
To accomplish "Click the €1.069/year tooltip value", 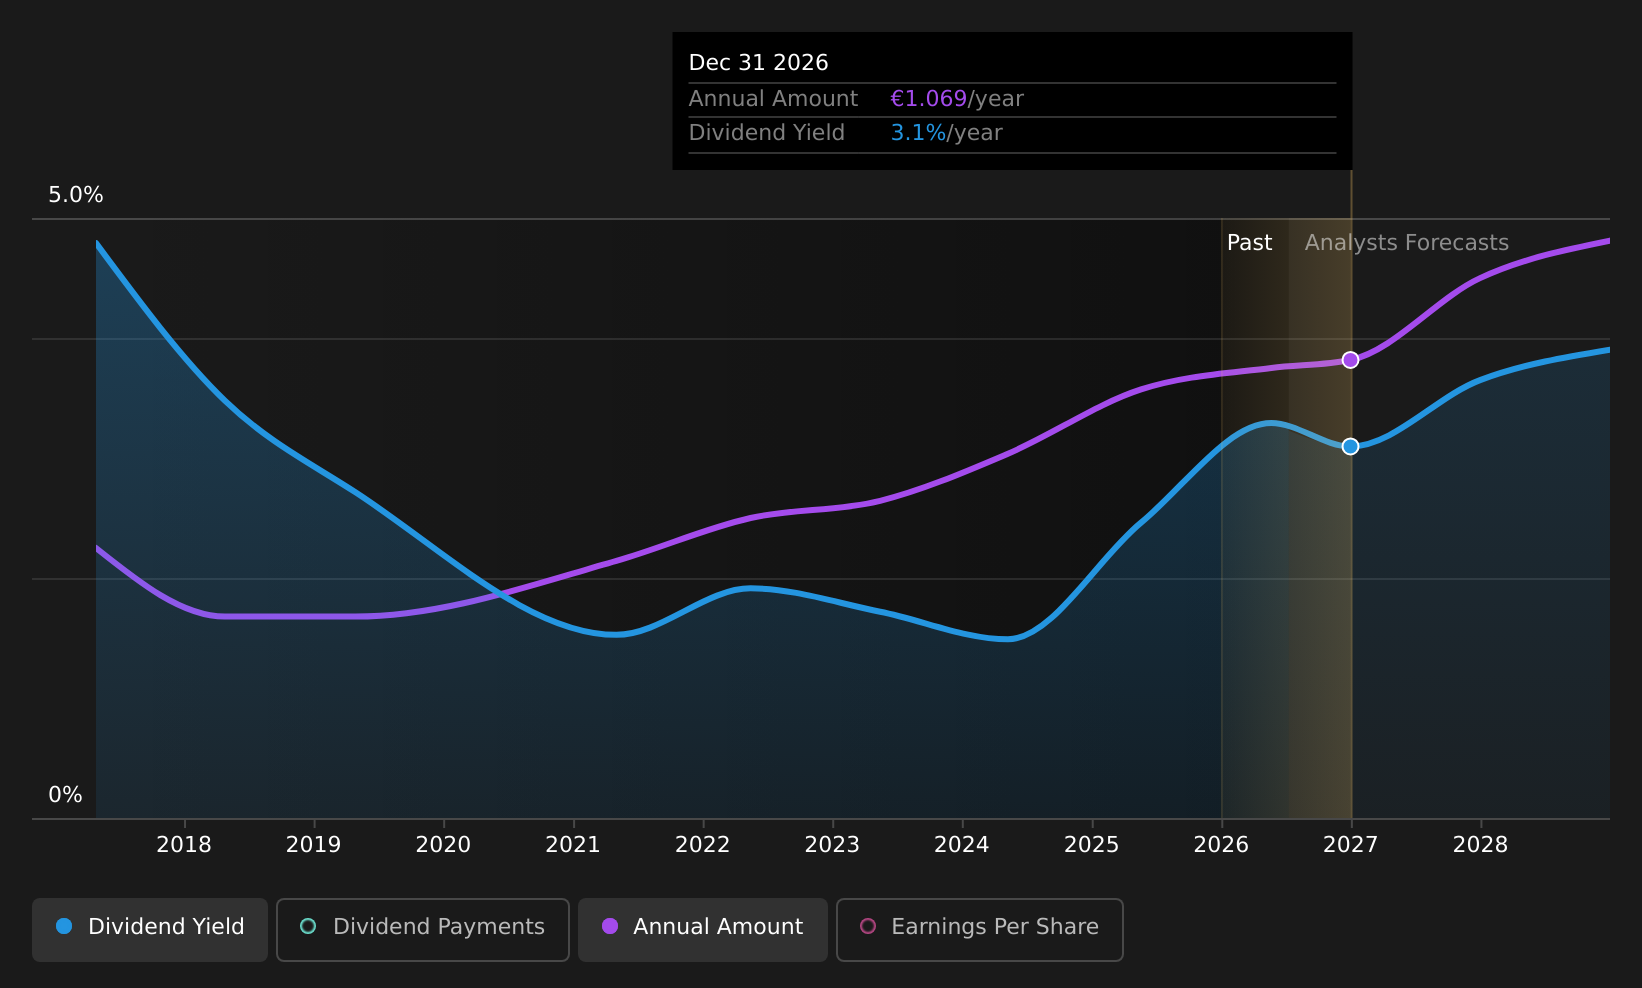I will (957, 99).
